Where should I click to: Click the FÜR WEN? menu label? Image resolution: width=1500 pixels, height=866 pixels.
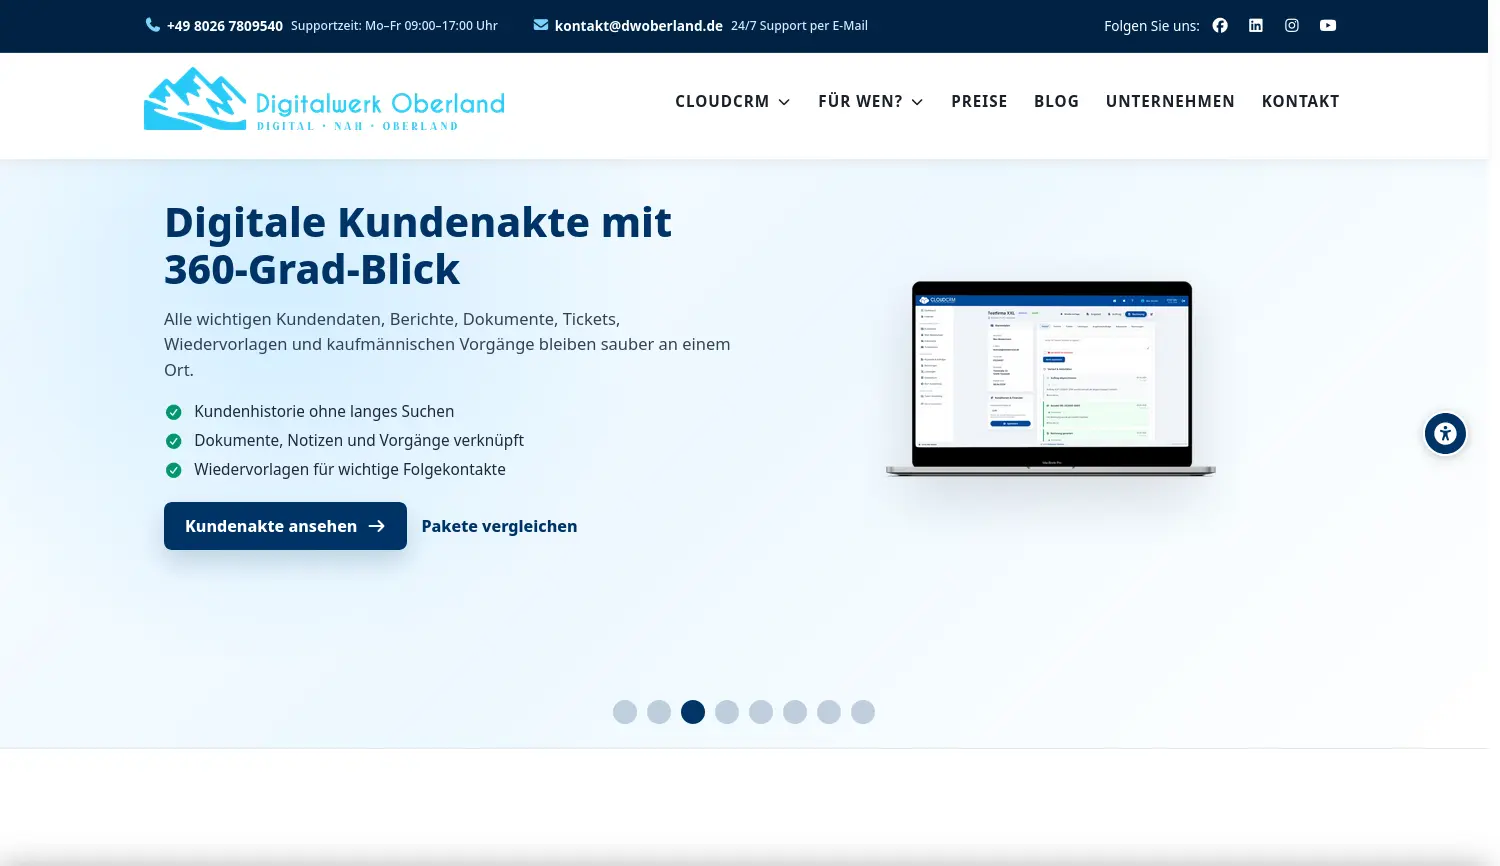click(860, 101)
